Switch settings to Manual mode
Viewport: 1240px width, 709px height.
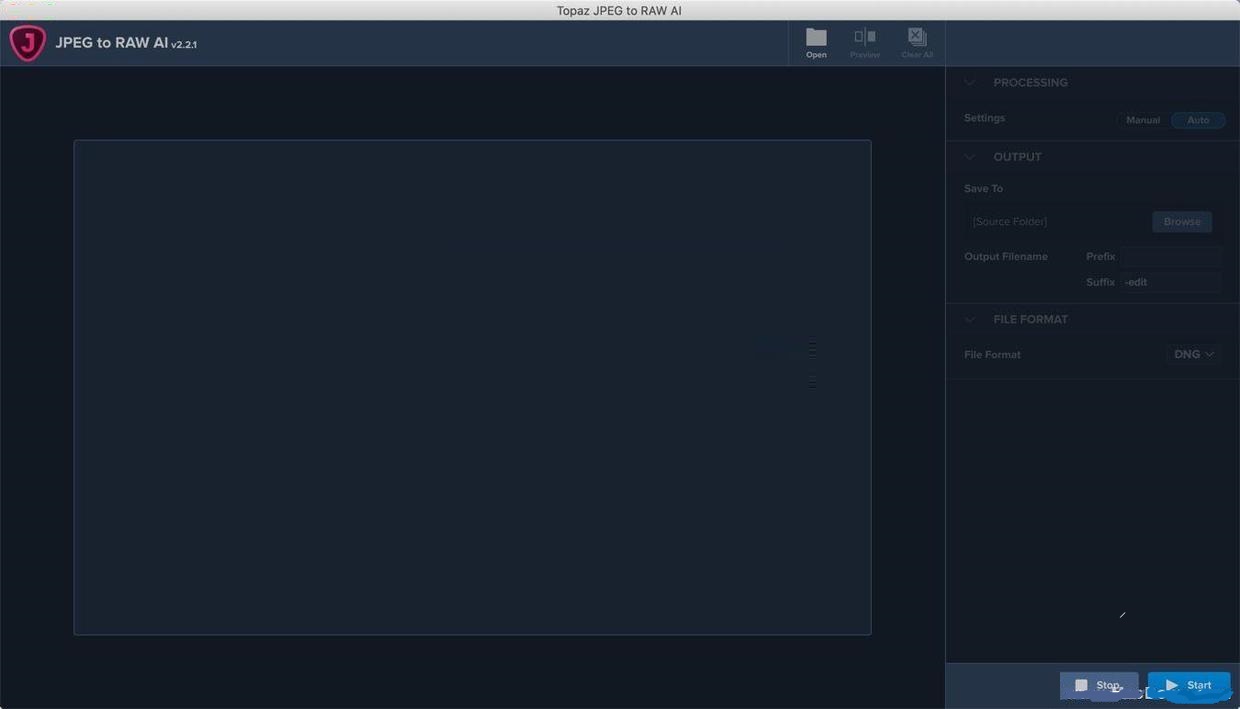1143,120
